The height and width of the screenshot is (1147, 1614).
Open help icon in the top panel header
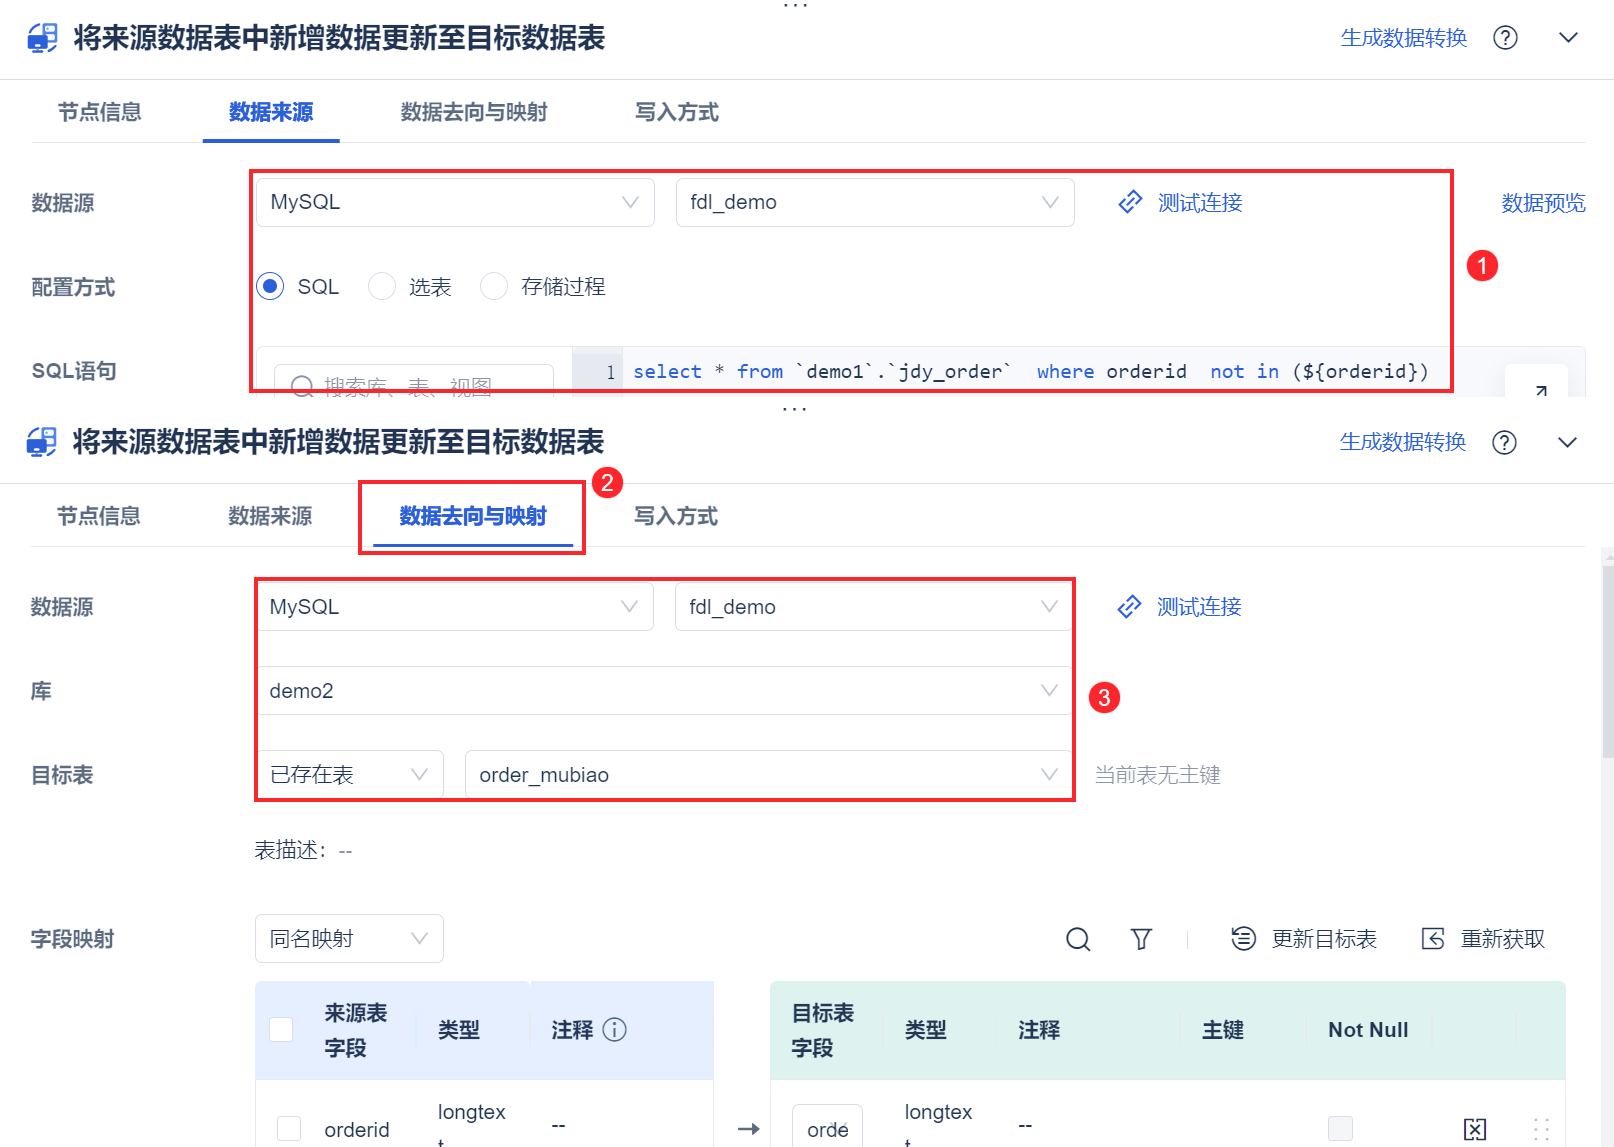point(1505,38)
